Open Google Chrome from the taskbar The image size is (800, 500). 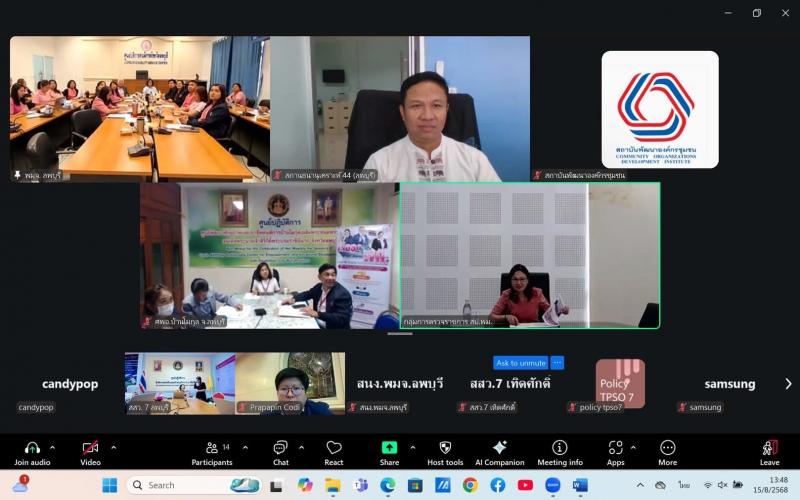pos(470,485)
